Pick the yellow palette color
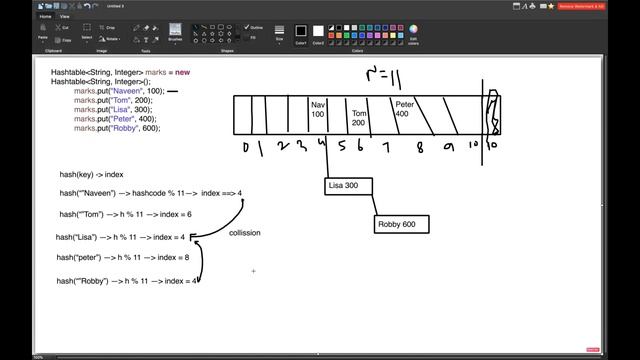The image size is (640, 360). tap(393, 35)
